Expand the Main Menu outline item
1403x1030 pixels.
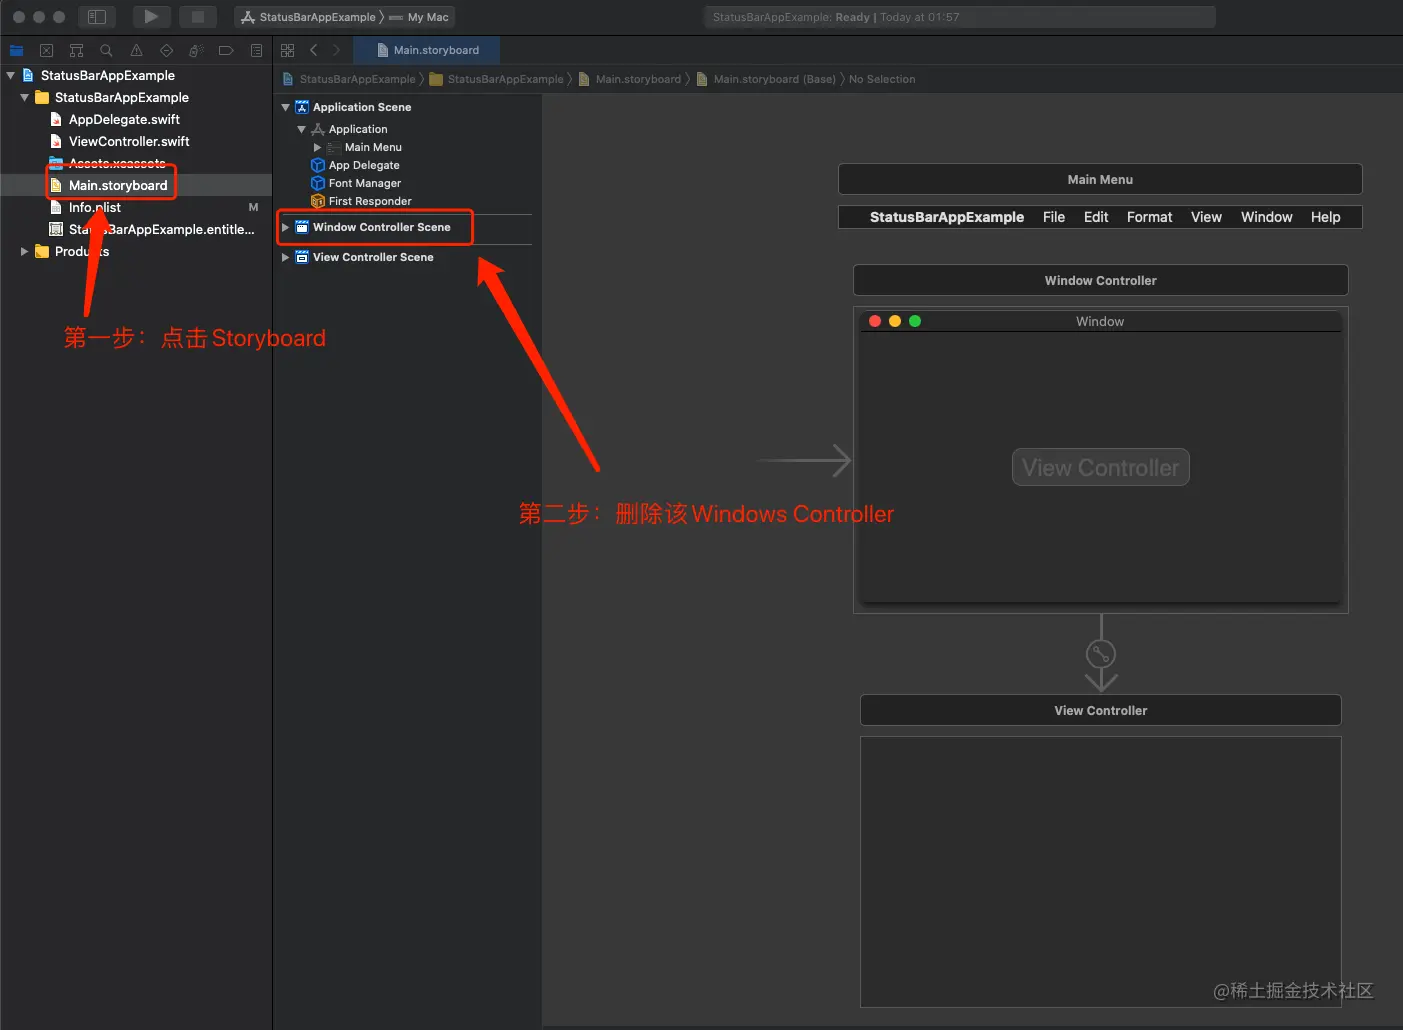click(x=318, y=147)
